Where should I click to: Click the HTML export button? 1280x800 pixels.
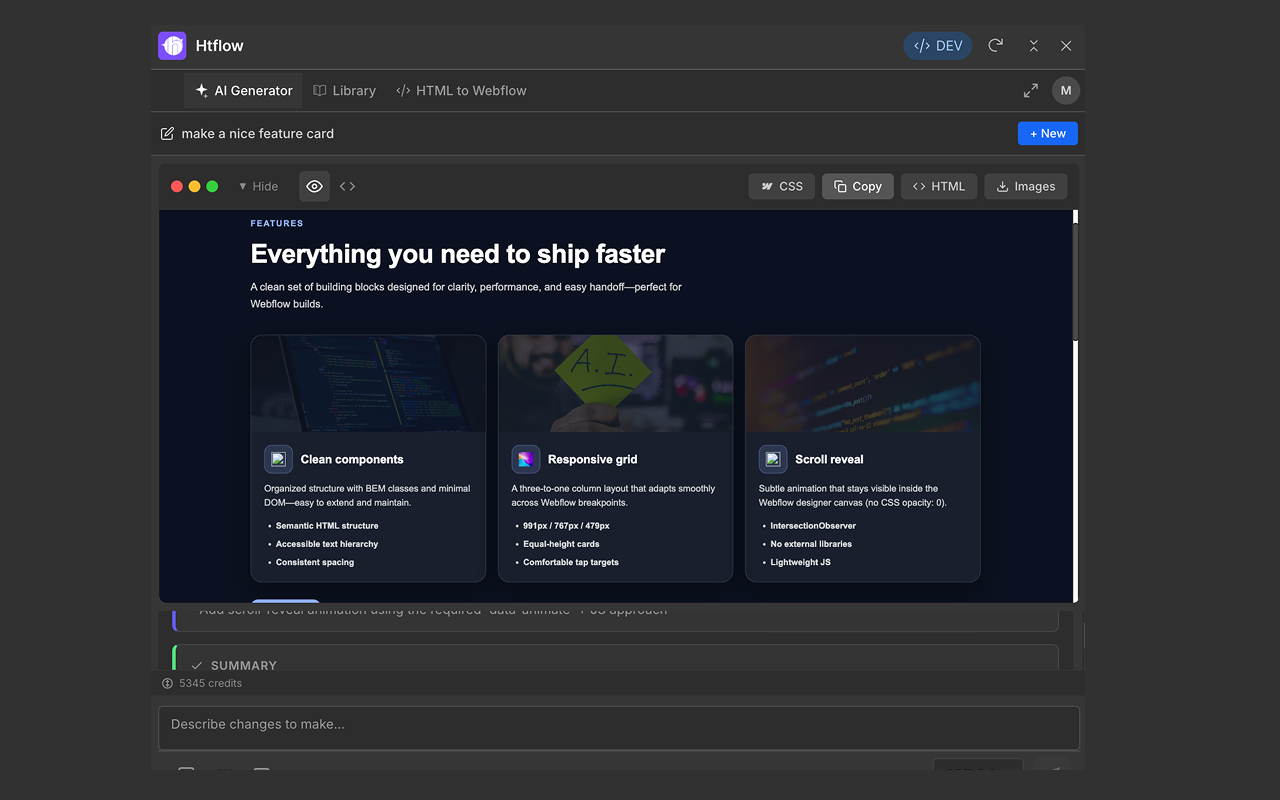point(939,186)
